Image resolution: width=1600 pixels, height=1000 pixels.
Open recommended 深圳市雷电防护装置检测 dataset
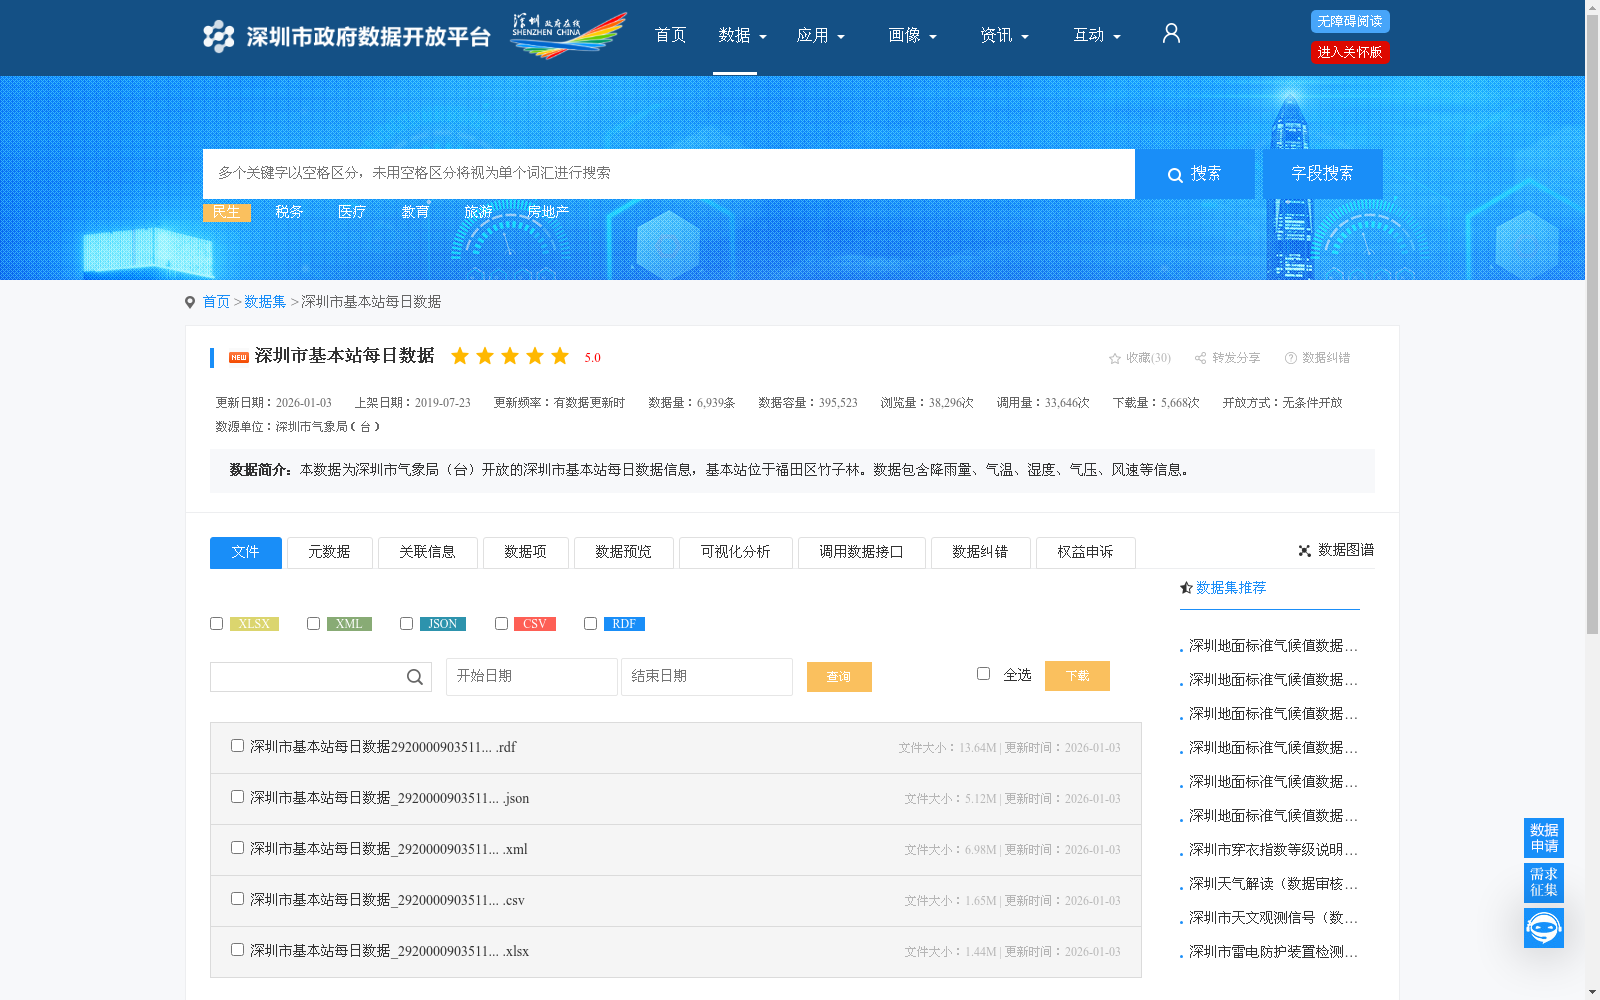pos(1273,952)
